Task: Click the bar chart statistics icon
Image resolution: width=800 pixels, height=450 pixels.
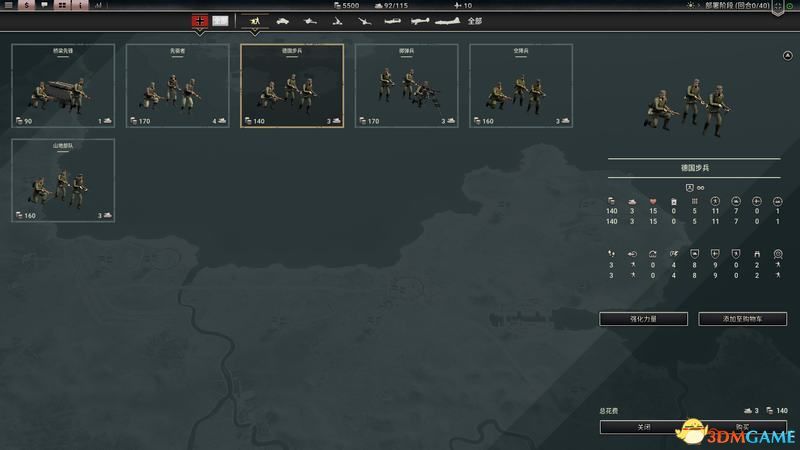Action: click(x=98, y=5)
